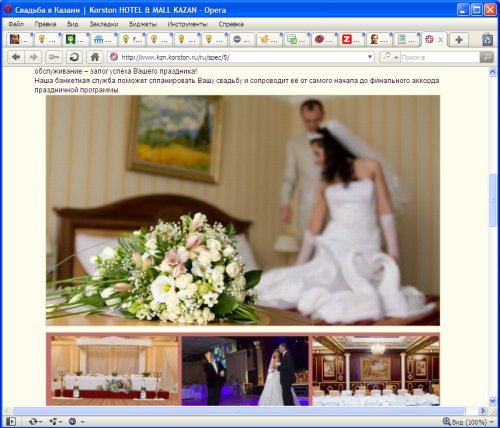Open the search engine selector dropdown
This screenshot has width=500, height=428.
click(x=390, y=57)
